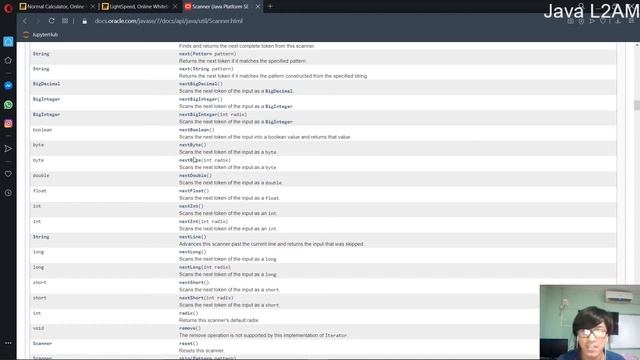
Task: Click the heart bookmark icon in address bar
Action: point(603,21)
